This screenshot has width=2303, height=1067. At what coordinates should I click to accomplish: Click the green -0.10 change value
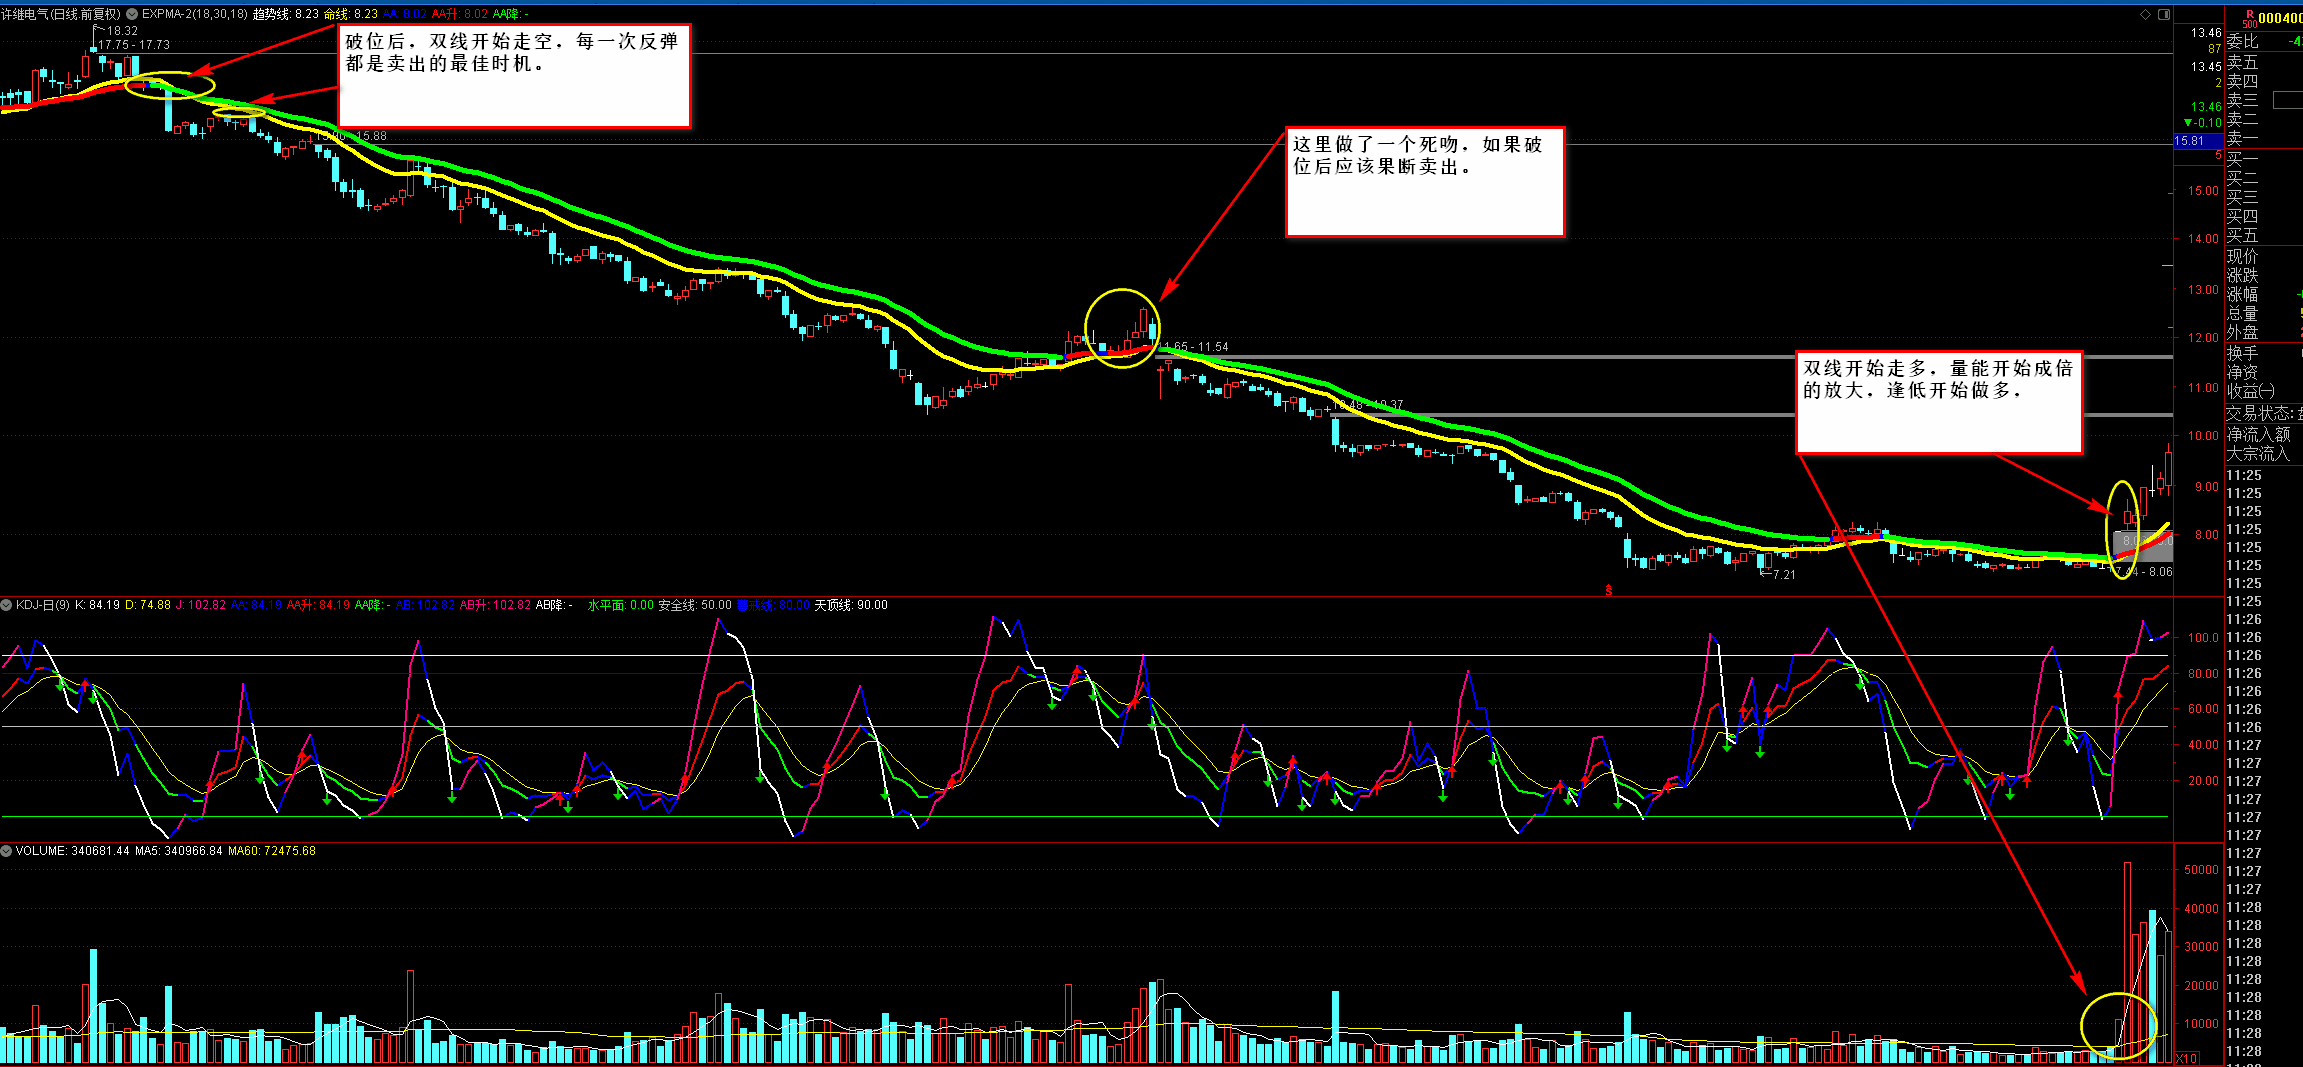point(2203,123)
